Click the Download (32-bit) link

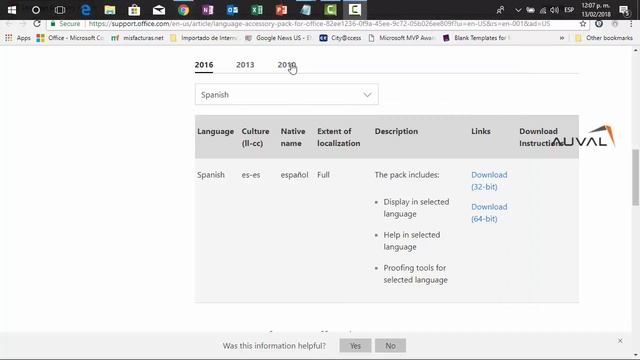(489, 181)
